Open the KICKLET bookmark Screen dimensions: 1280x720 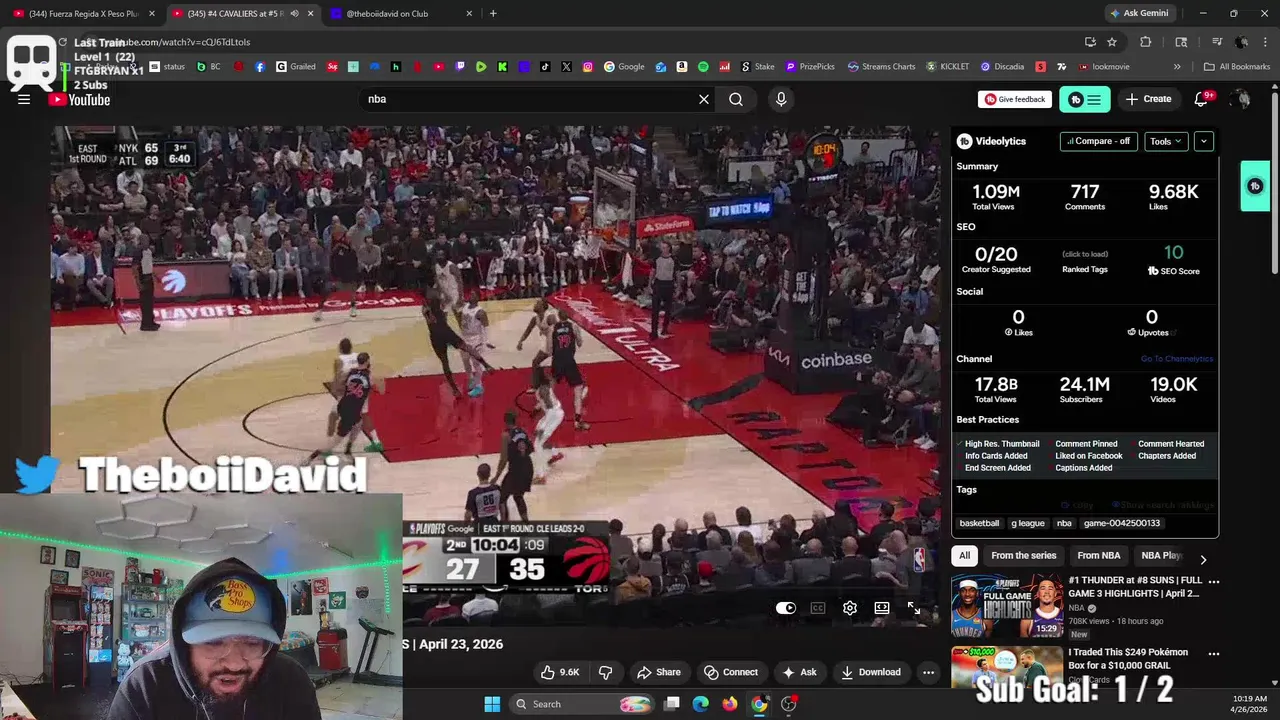click(947, 67)
